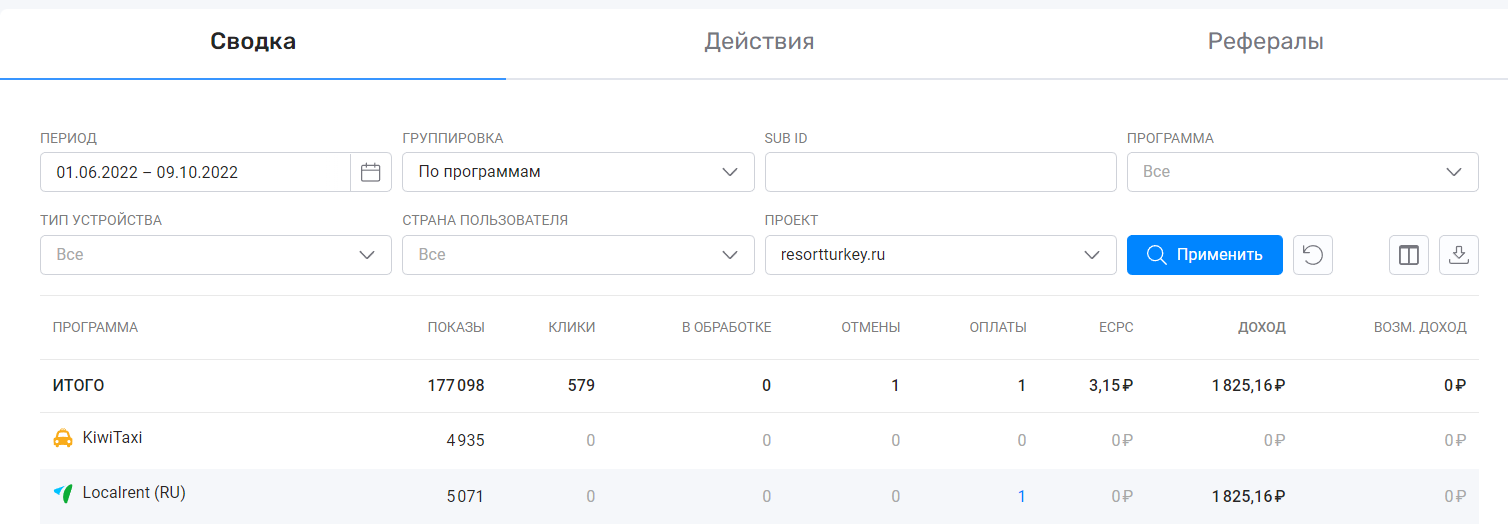1508x529 pixels.
Task: Click the Localrent payments count link
Action: coord(1021,496)
